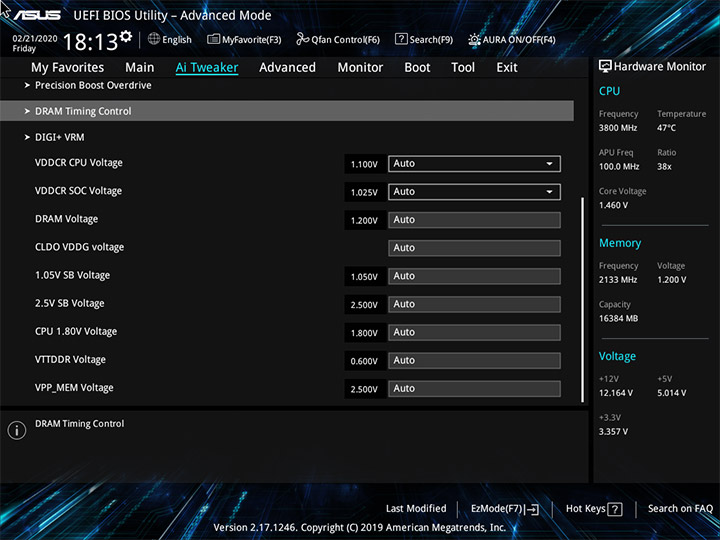Click the CPU Ratio 38x value
The height and width of the screenshot is (540, 720).
coord(664,167)
